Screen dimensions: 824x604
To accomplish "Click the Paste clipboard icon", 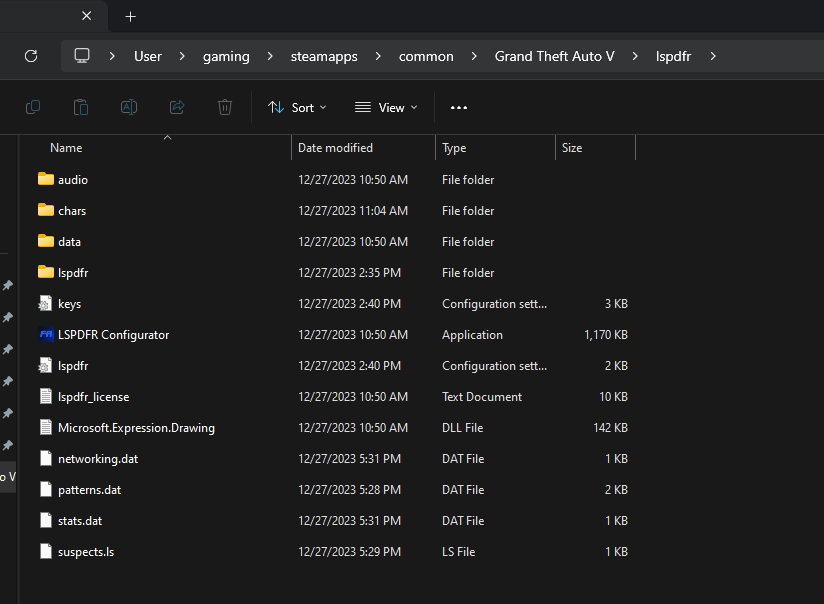I will (81, 107).
